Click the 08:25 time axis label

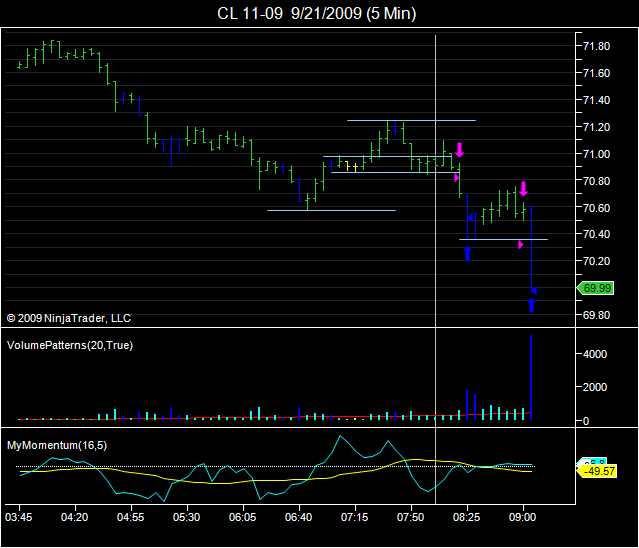coord(467,517)
